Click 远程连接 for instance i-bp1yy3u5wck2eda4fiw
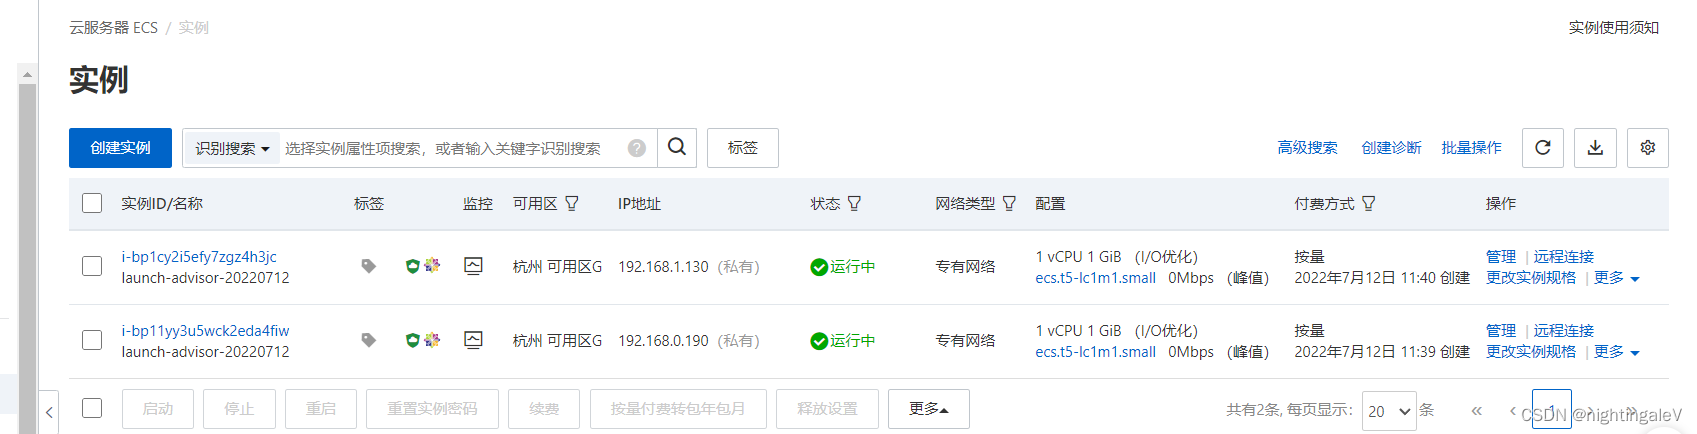 [x=1564, y=331]
